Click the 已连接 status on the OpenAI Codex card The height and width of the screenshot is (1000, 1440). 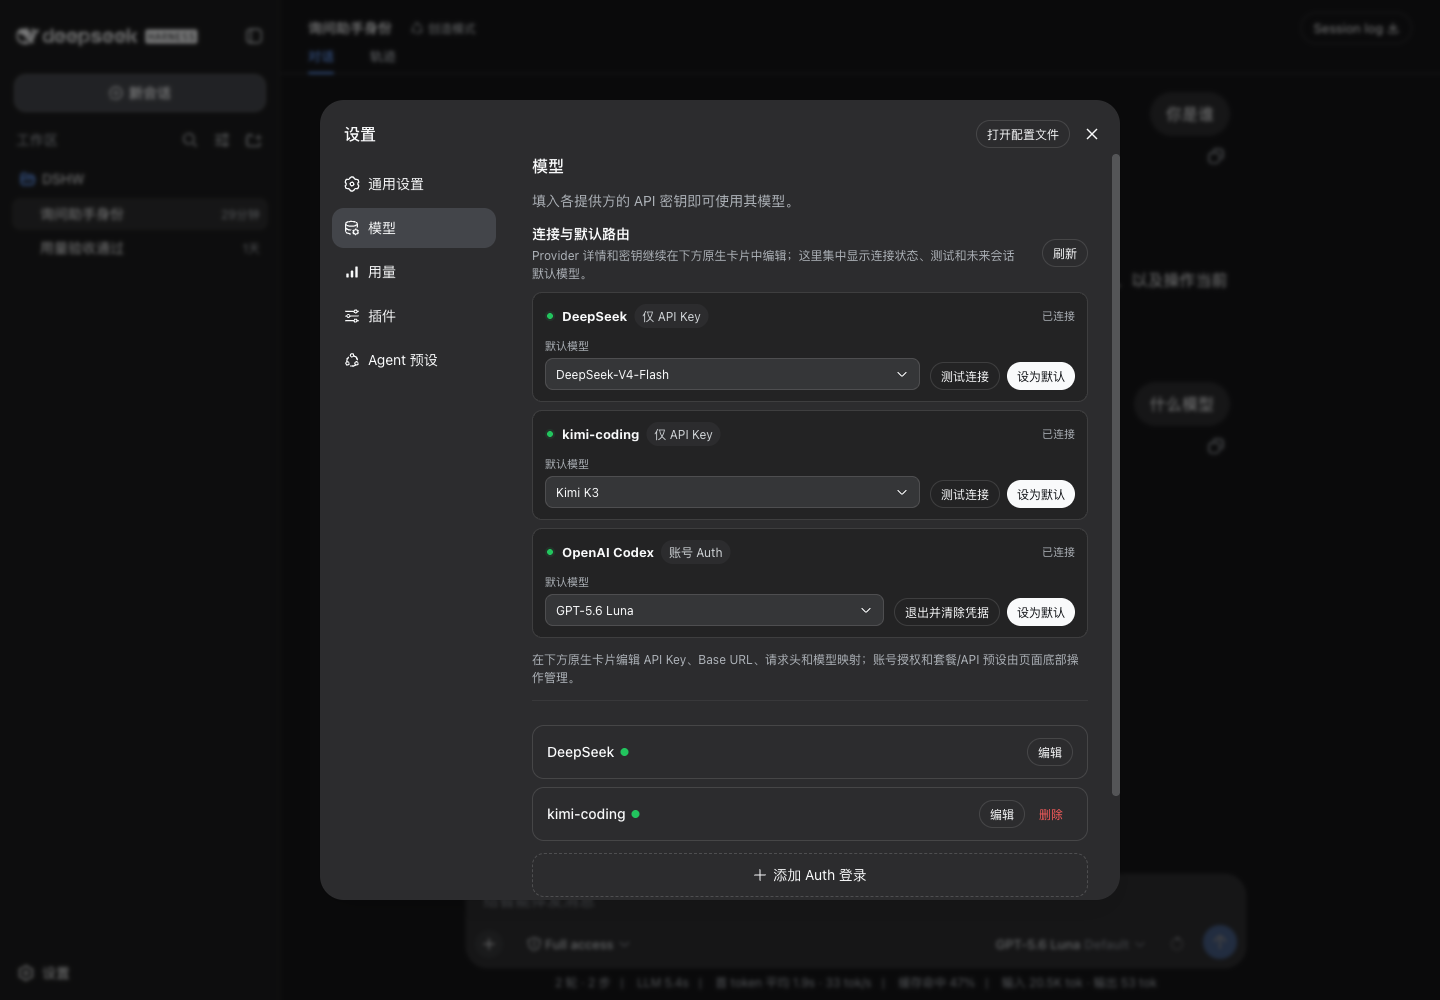pos(1058,552)
